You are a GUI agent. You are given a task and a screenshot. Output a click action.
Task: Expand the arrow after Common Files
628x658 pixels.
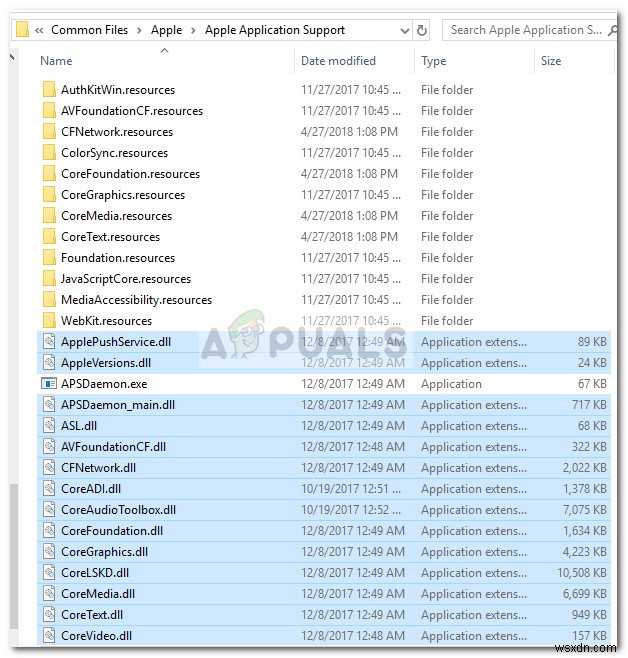point(139,30)
